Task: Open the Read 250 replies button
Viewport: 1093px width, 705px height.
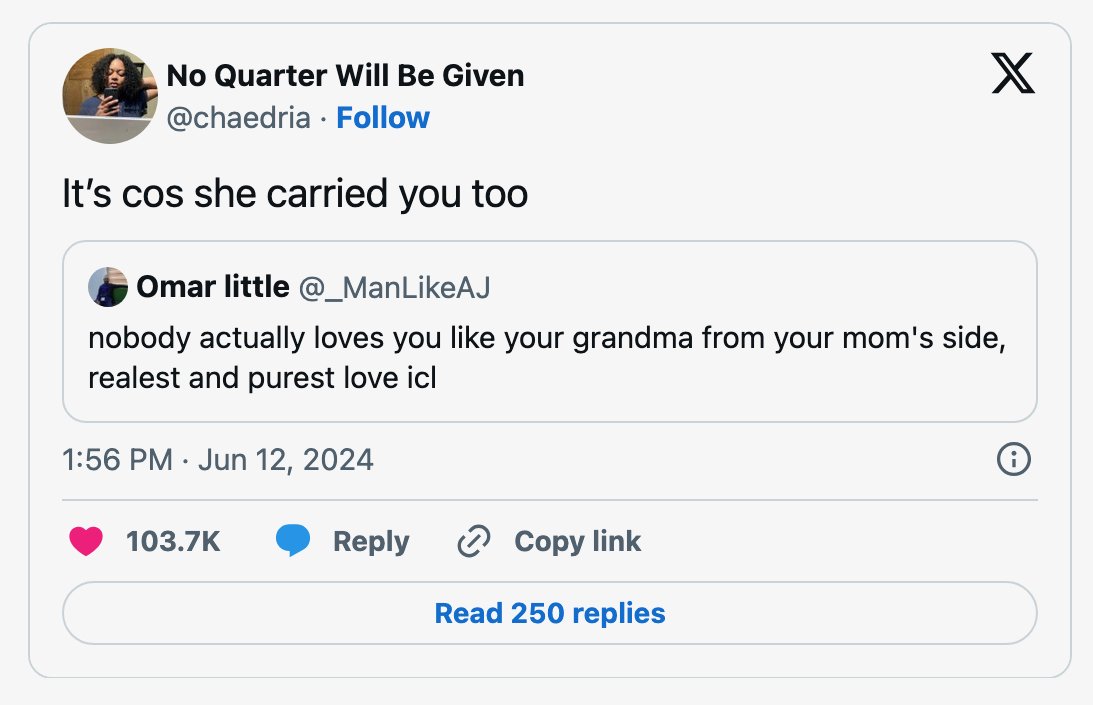Action: pyautogui.click(x=550, y=613)
